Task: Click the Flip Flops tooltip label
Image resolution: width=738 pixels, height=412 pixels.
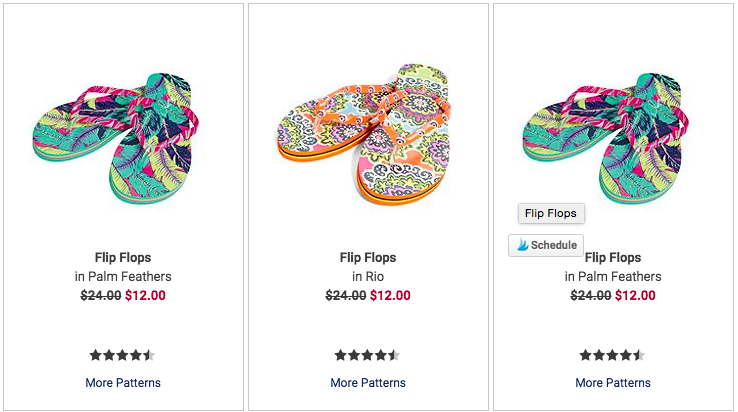Action: pyautogui.click(x=550, y=213)
